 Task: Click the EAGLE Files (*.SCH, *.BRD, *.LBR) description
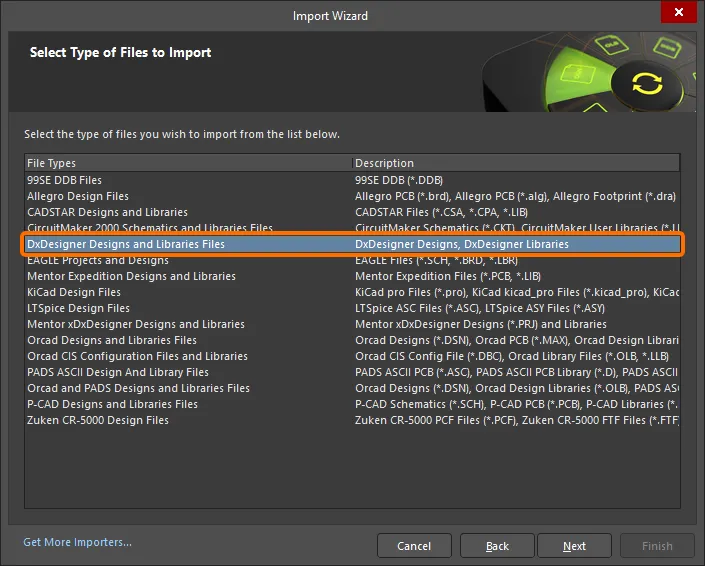pyautogui.click(x=436, y=260)
